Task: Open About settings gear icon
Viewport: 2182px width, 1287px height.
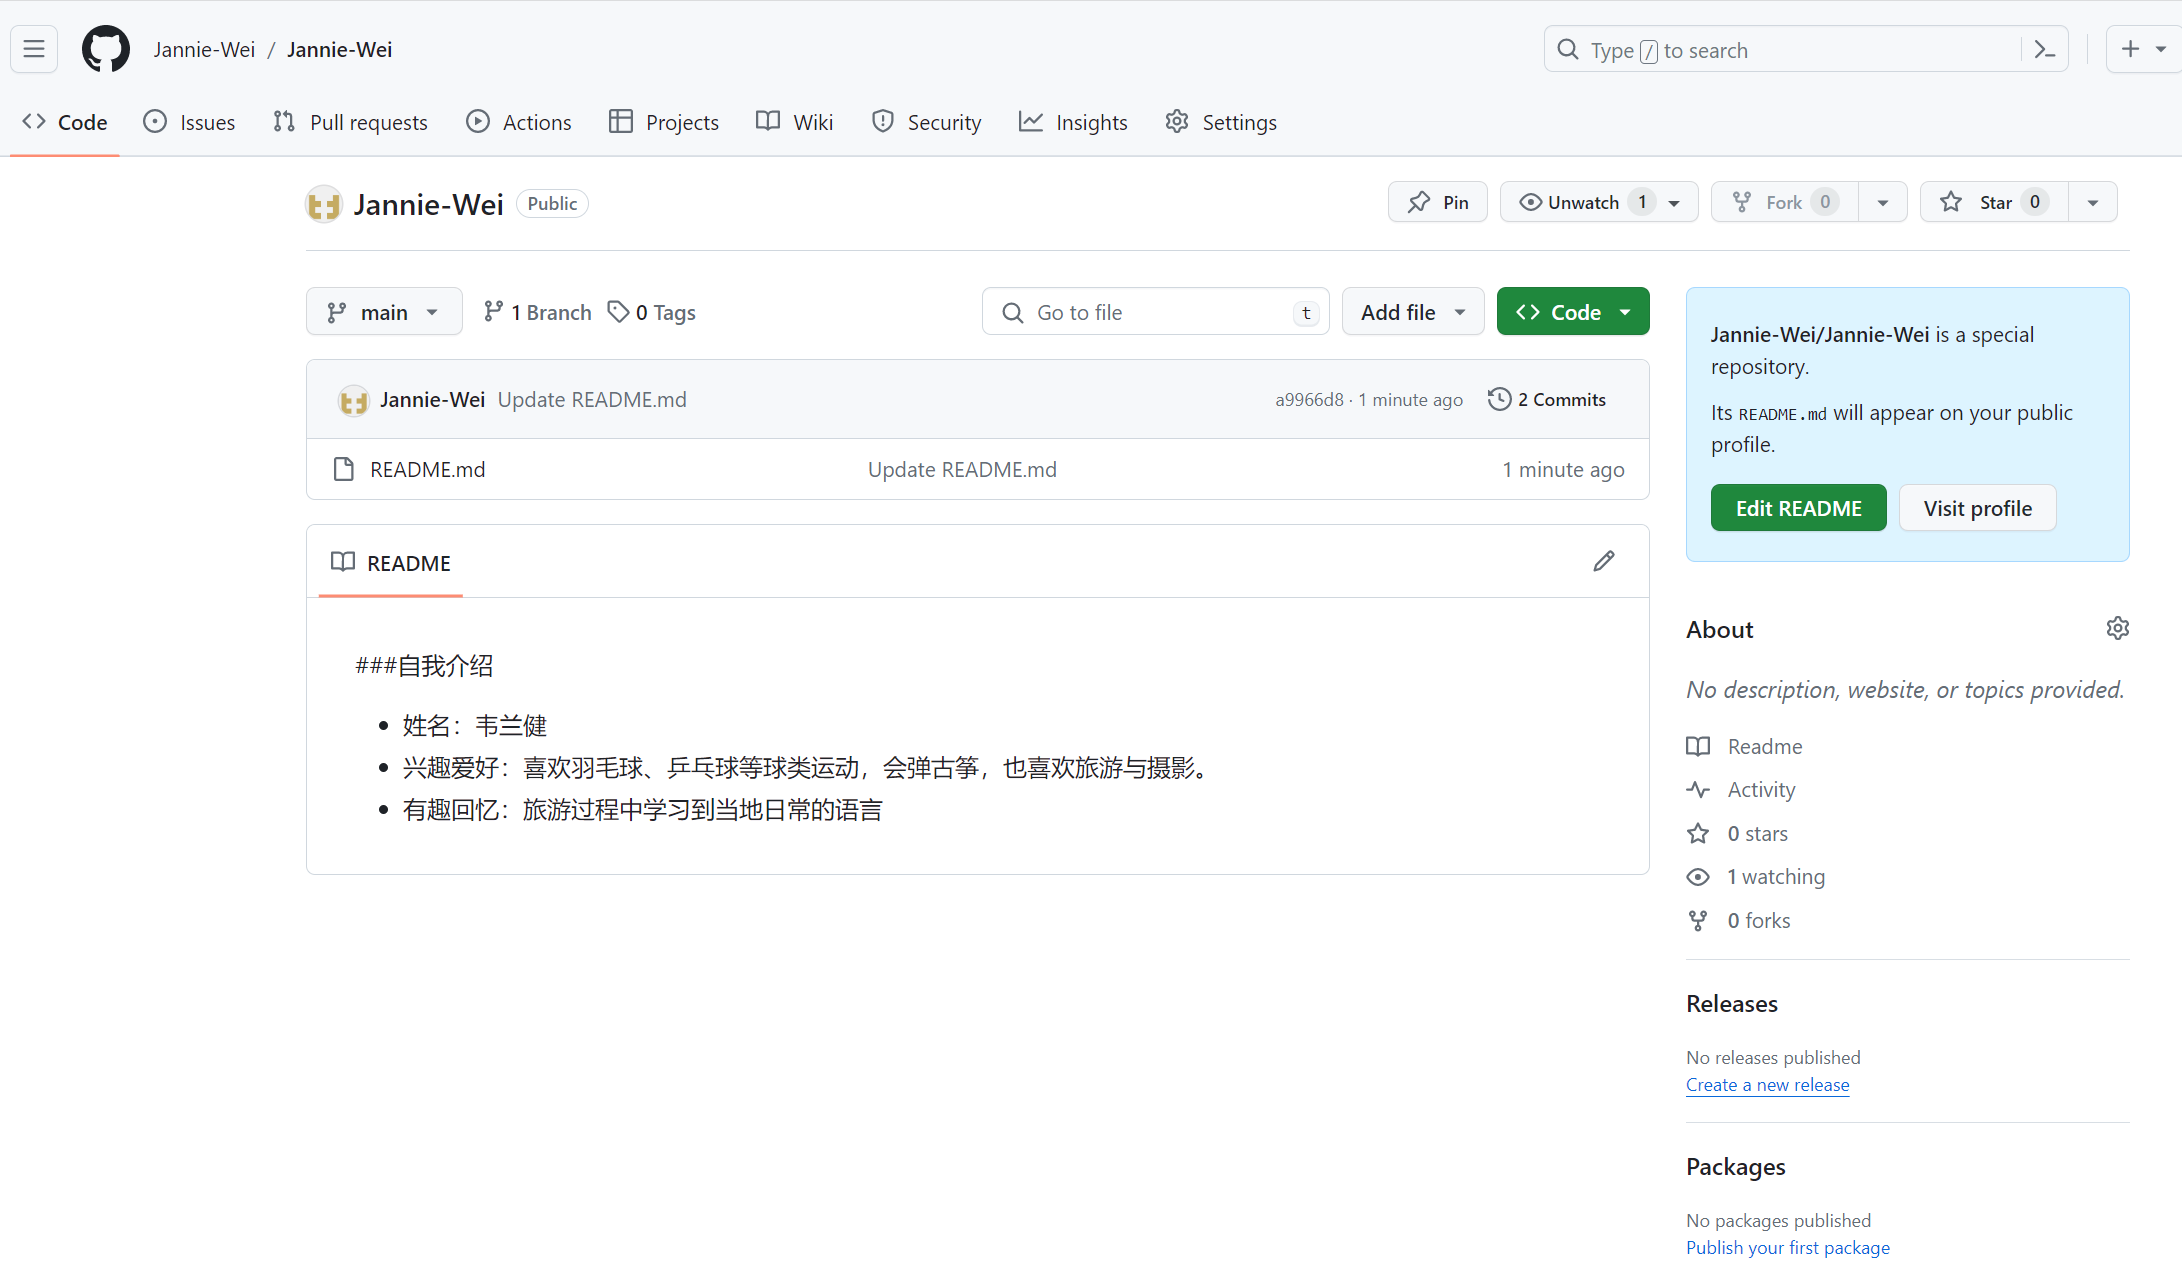Action: pos(2117,629)
